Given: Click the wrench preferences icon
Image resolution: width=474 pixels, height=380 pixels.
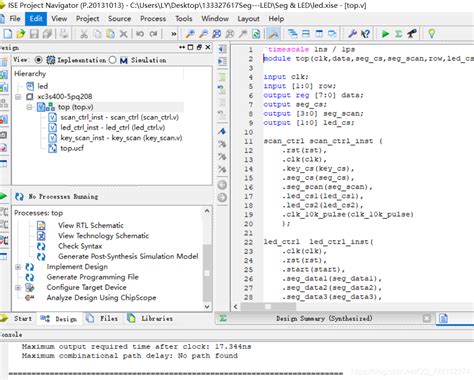Looking at the screenshot, I should click(352, 34).
